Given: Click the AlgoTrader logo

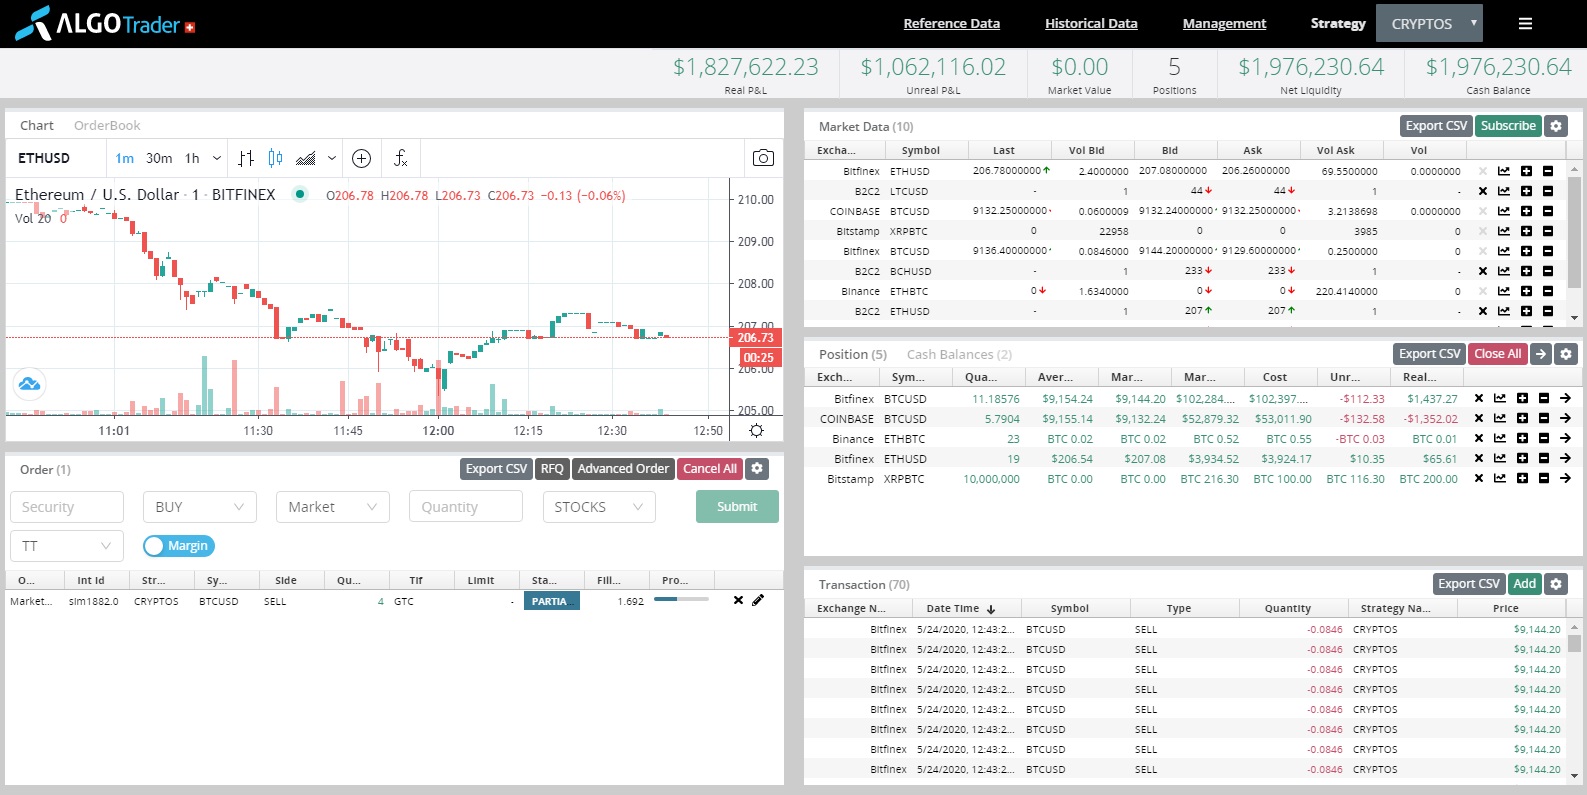Looking at the screenshot, I should pos(105,23).
